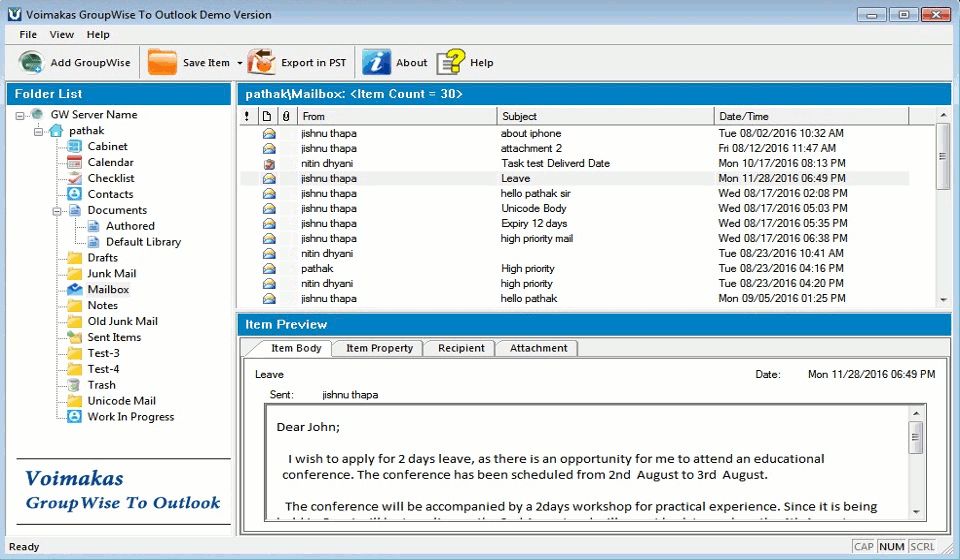960x560 pixels.
Task: Select the message high priority mail
Action: click(x=574, y=239)
